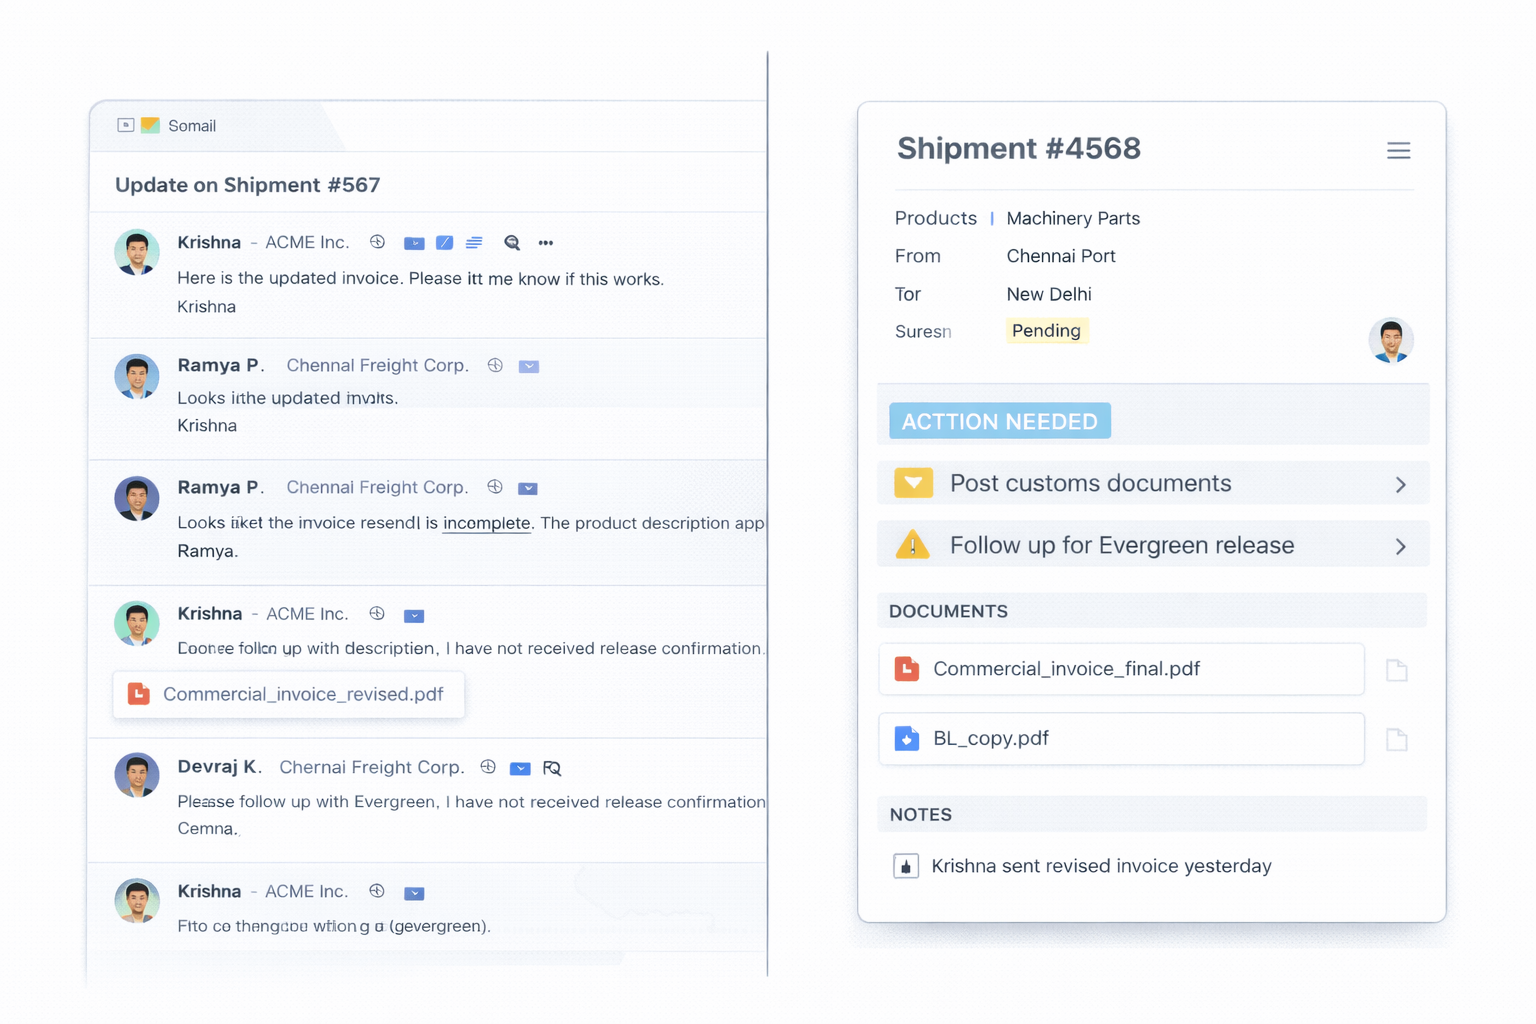Click the PDF icon beside Commercial_invoice_final.pdf
1536x1024 pixels.
(908, 669)
